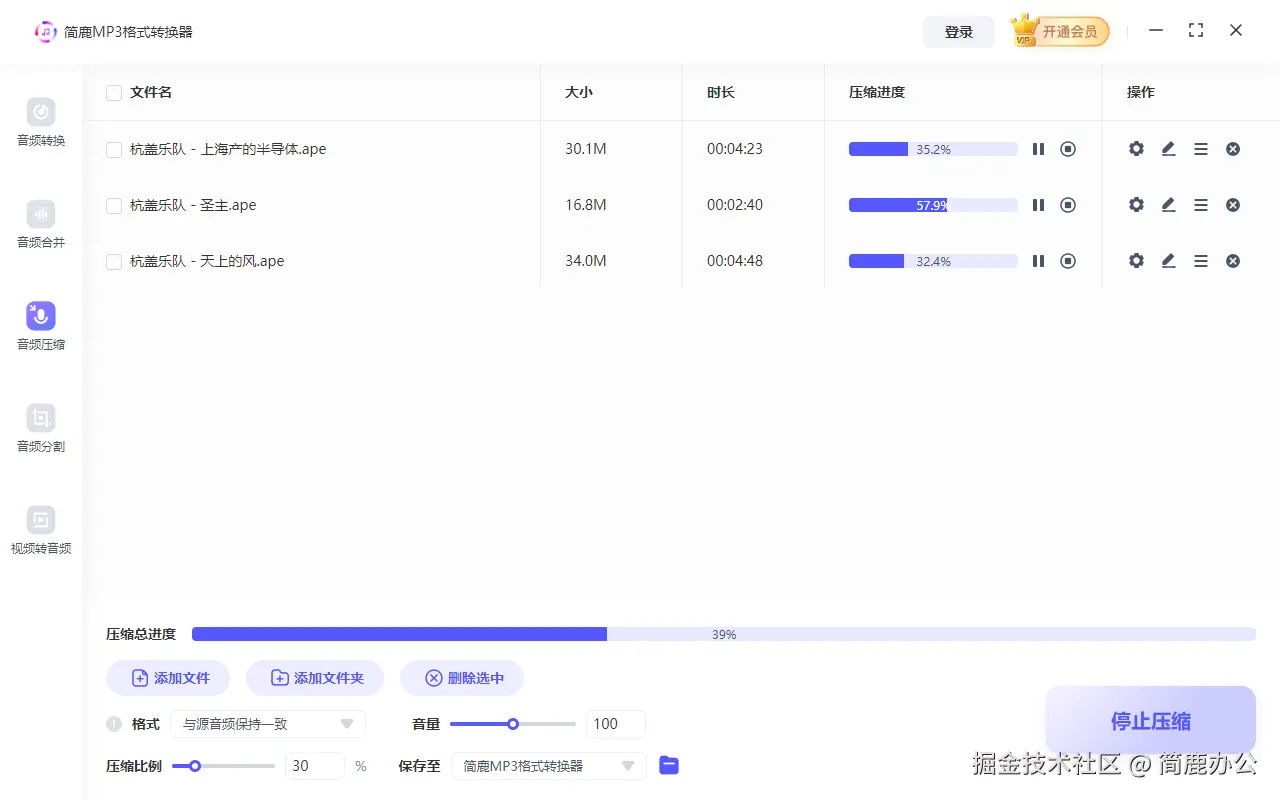The image size is (1280, 800).
Task: Open the 音频压缩 sidebar section
Action: point(41,326)
